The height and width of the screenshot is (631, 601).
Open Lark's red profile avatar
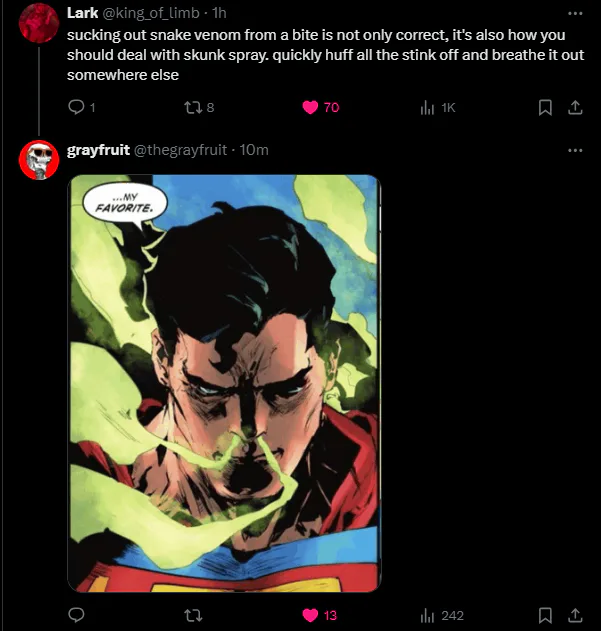(x=38, y=22)
